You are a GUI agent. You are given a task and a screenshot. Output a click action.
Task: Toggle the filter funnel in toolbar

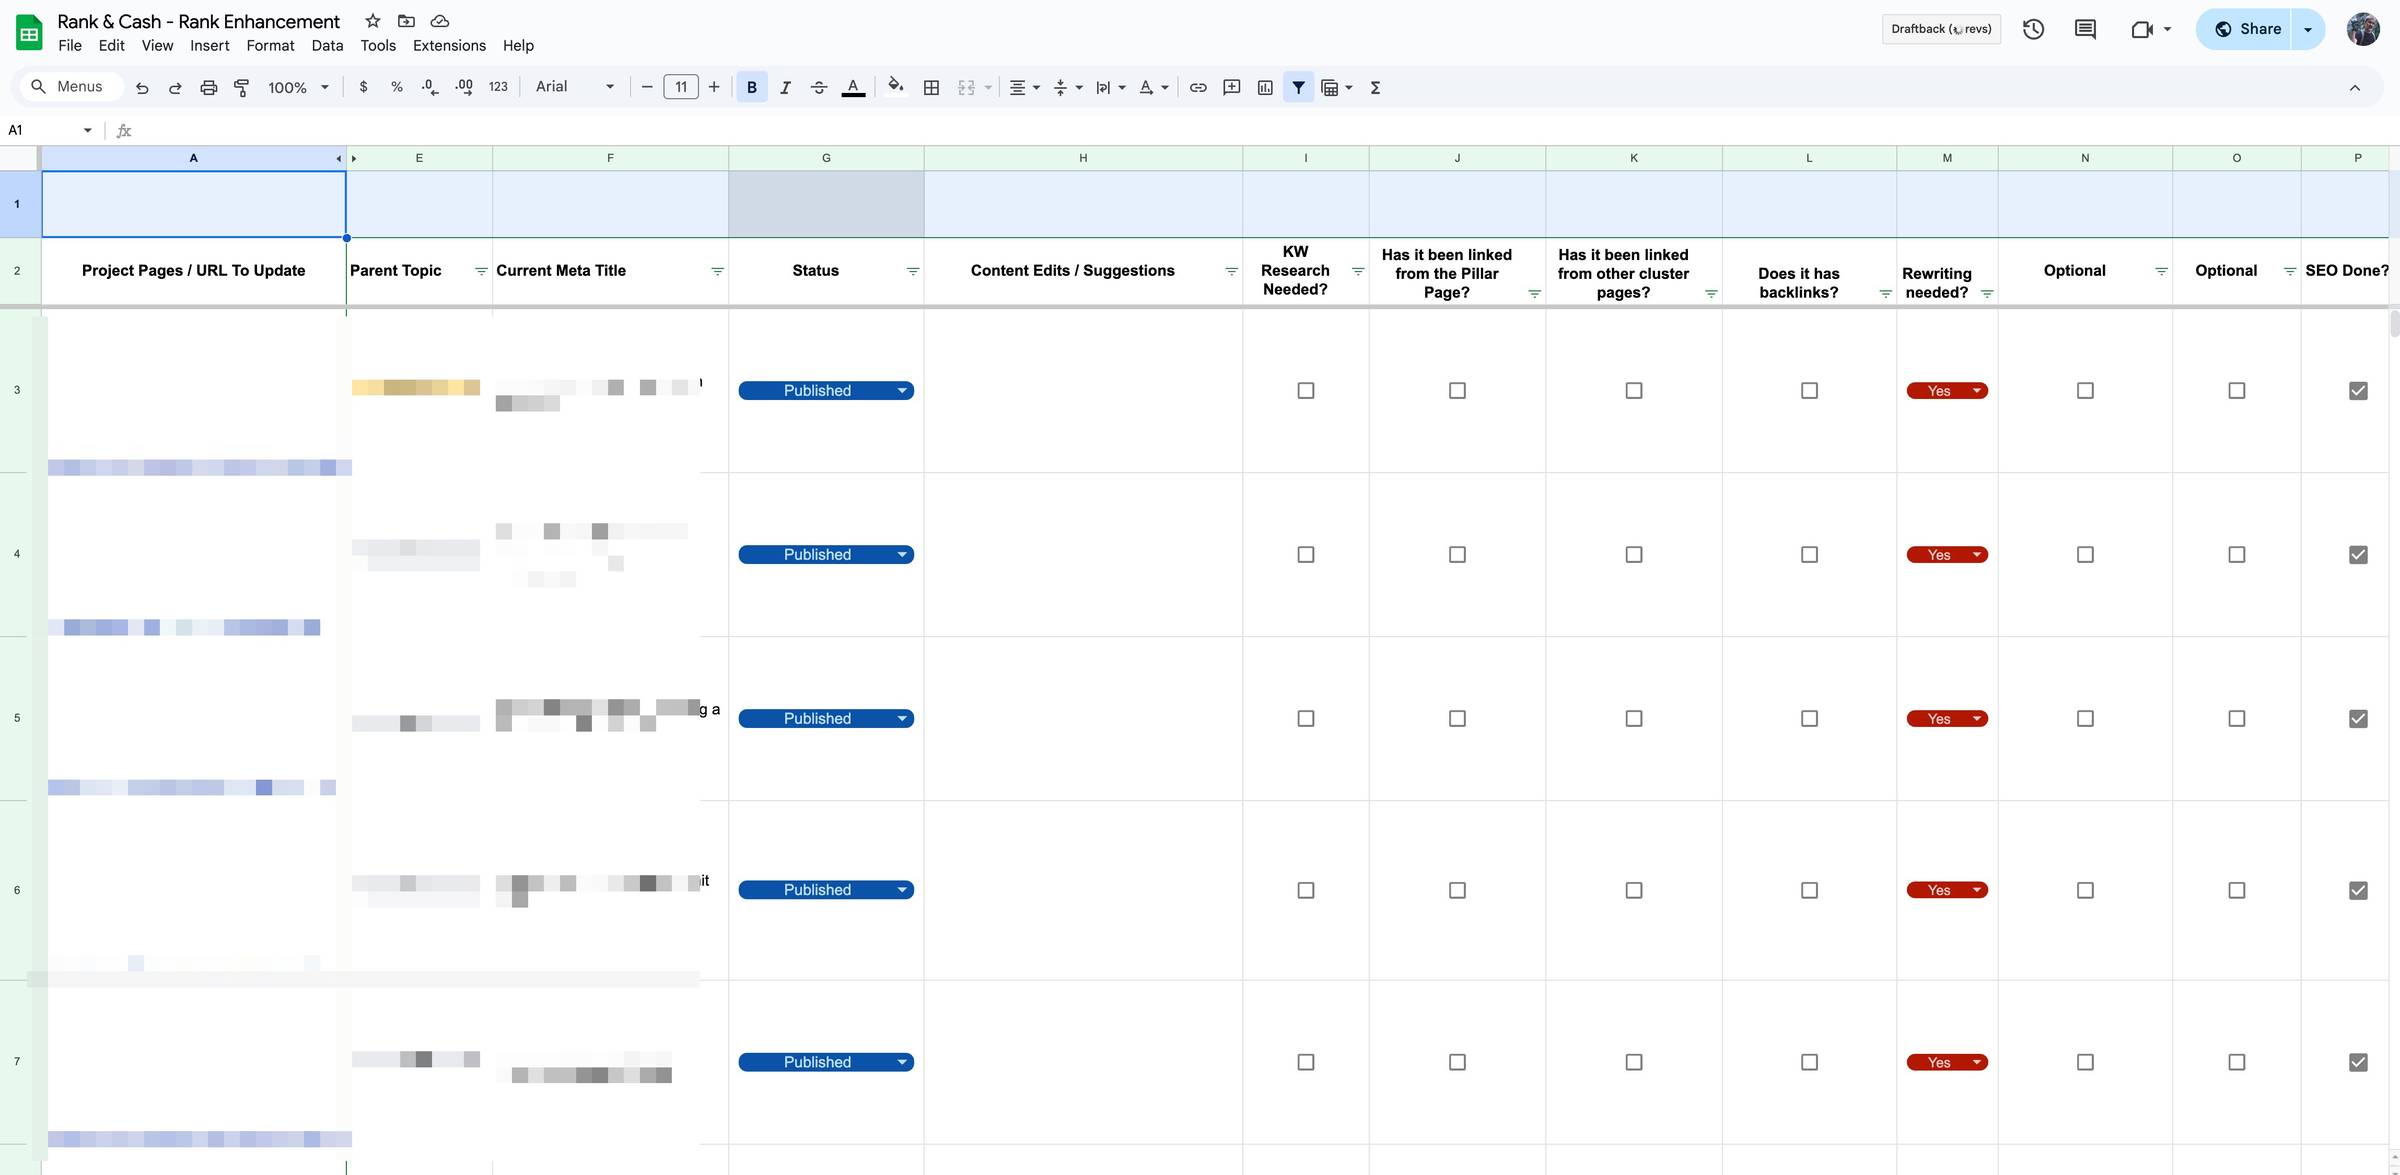click(1298, 87)
